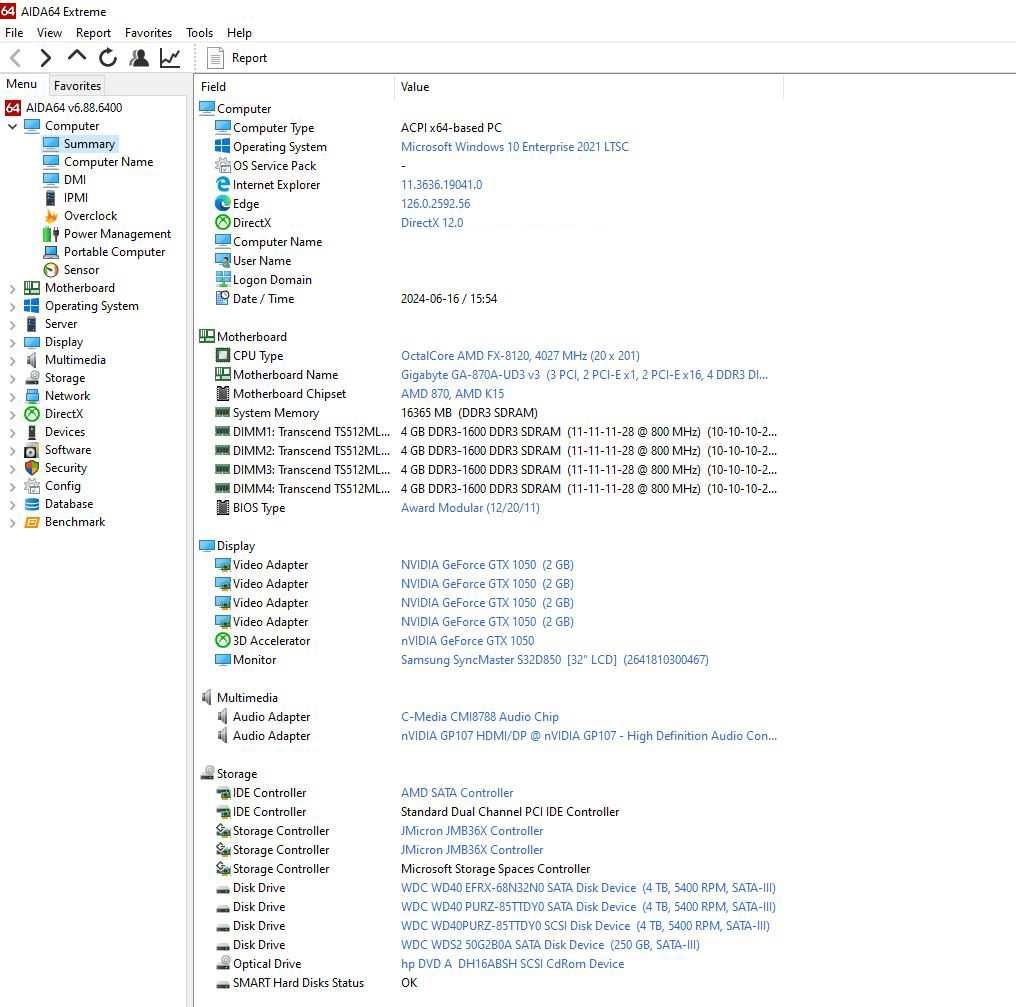Open the graph chart toolbar icon
Screen dimensions: 1016x1007
[x=170, y=58]
